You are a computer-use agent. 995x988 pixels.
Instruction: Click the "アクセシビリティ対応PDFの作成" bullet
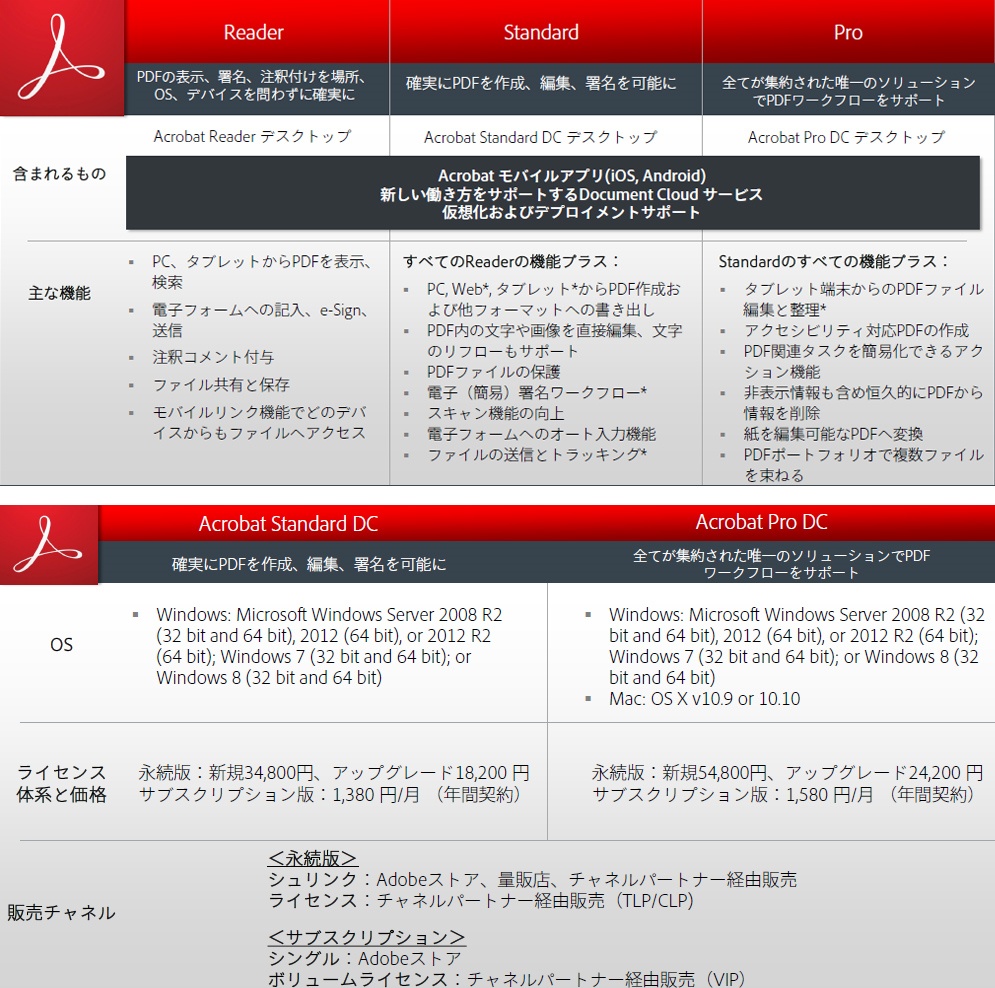coord(857,331)
